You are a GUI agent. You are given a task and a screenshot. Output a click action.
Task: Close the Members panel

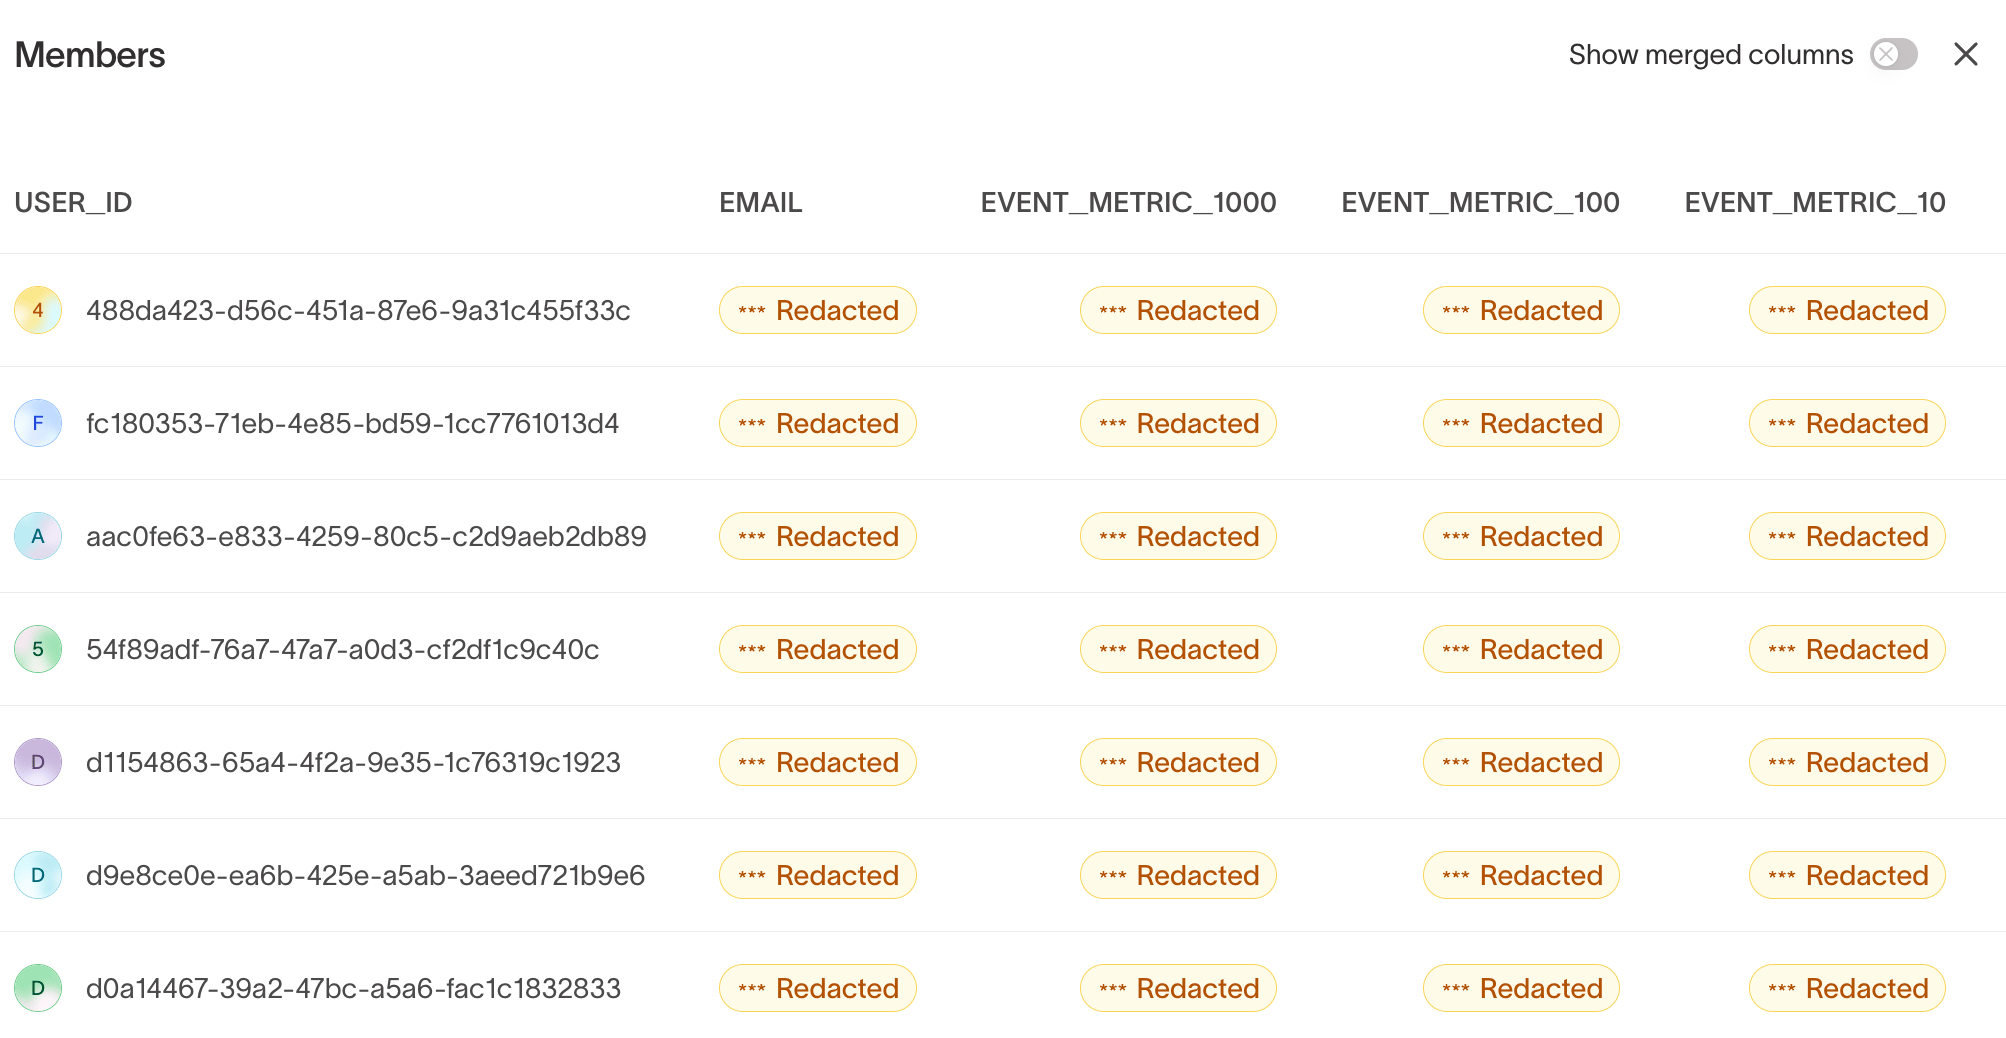point(1966,54)
